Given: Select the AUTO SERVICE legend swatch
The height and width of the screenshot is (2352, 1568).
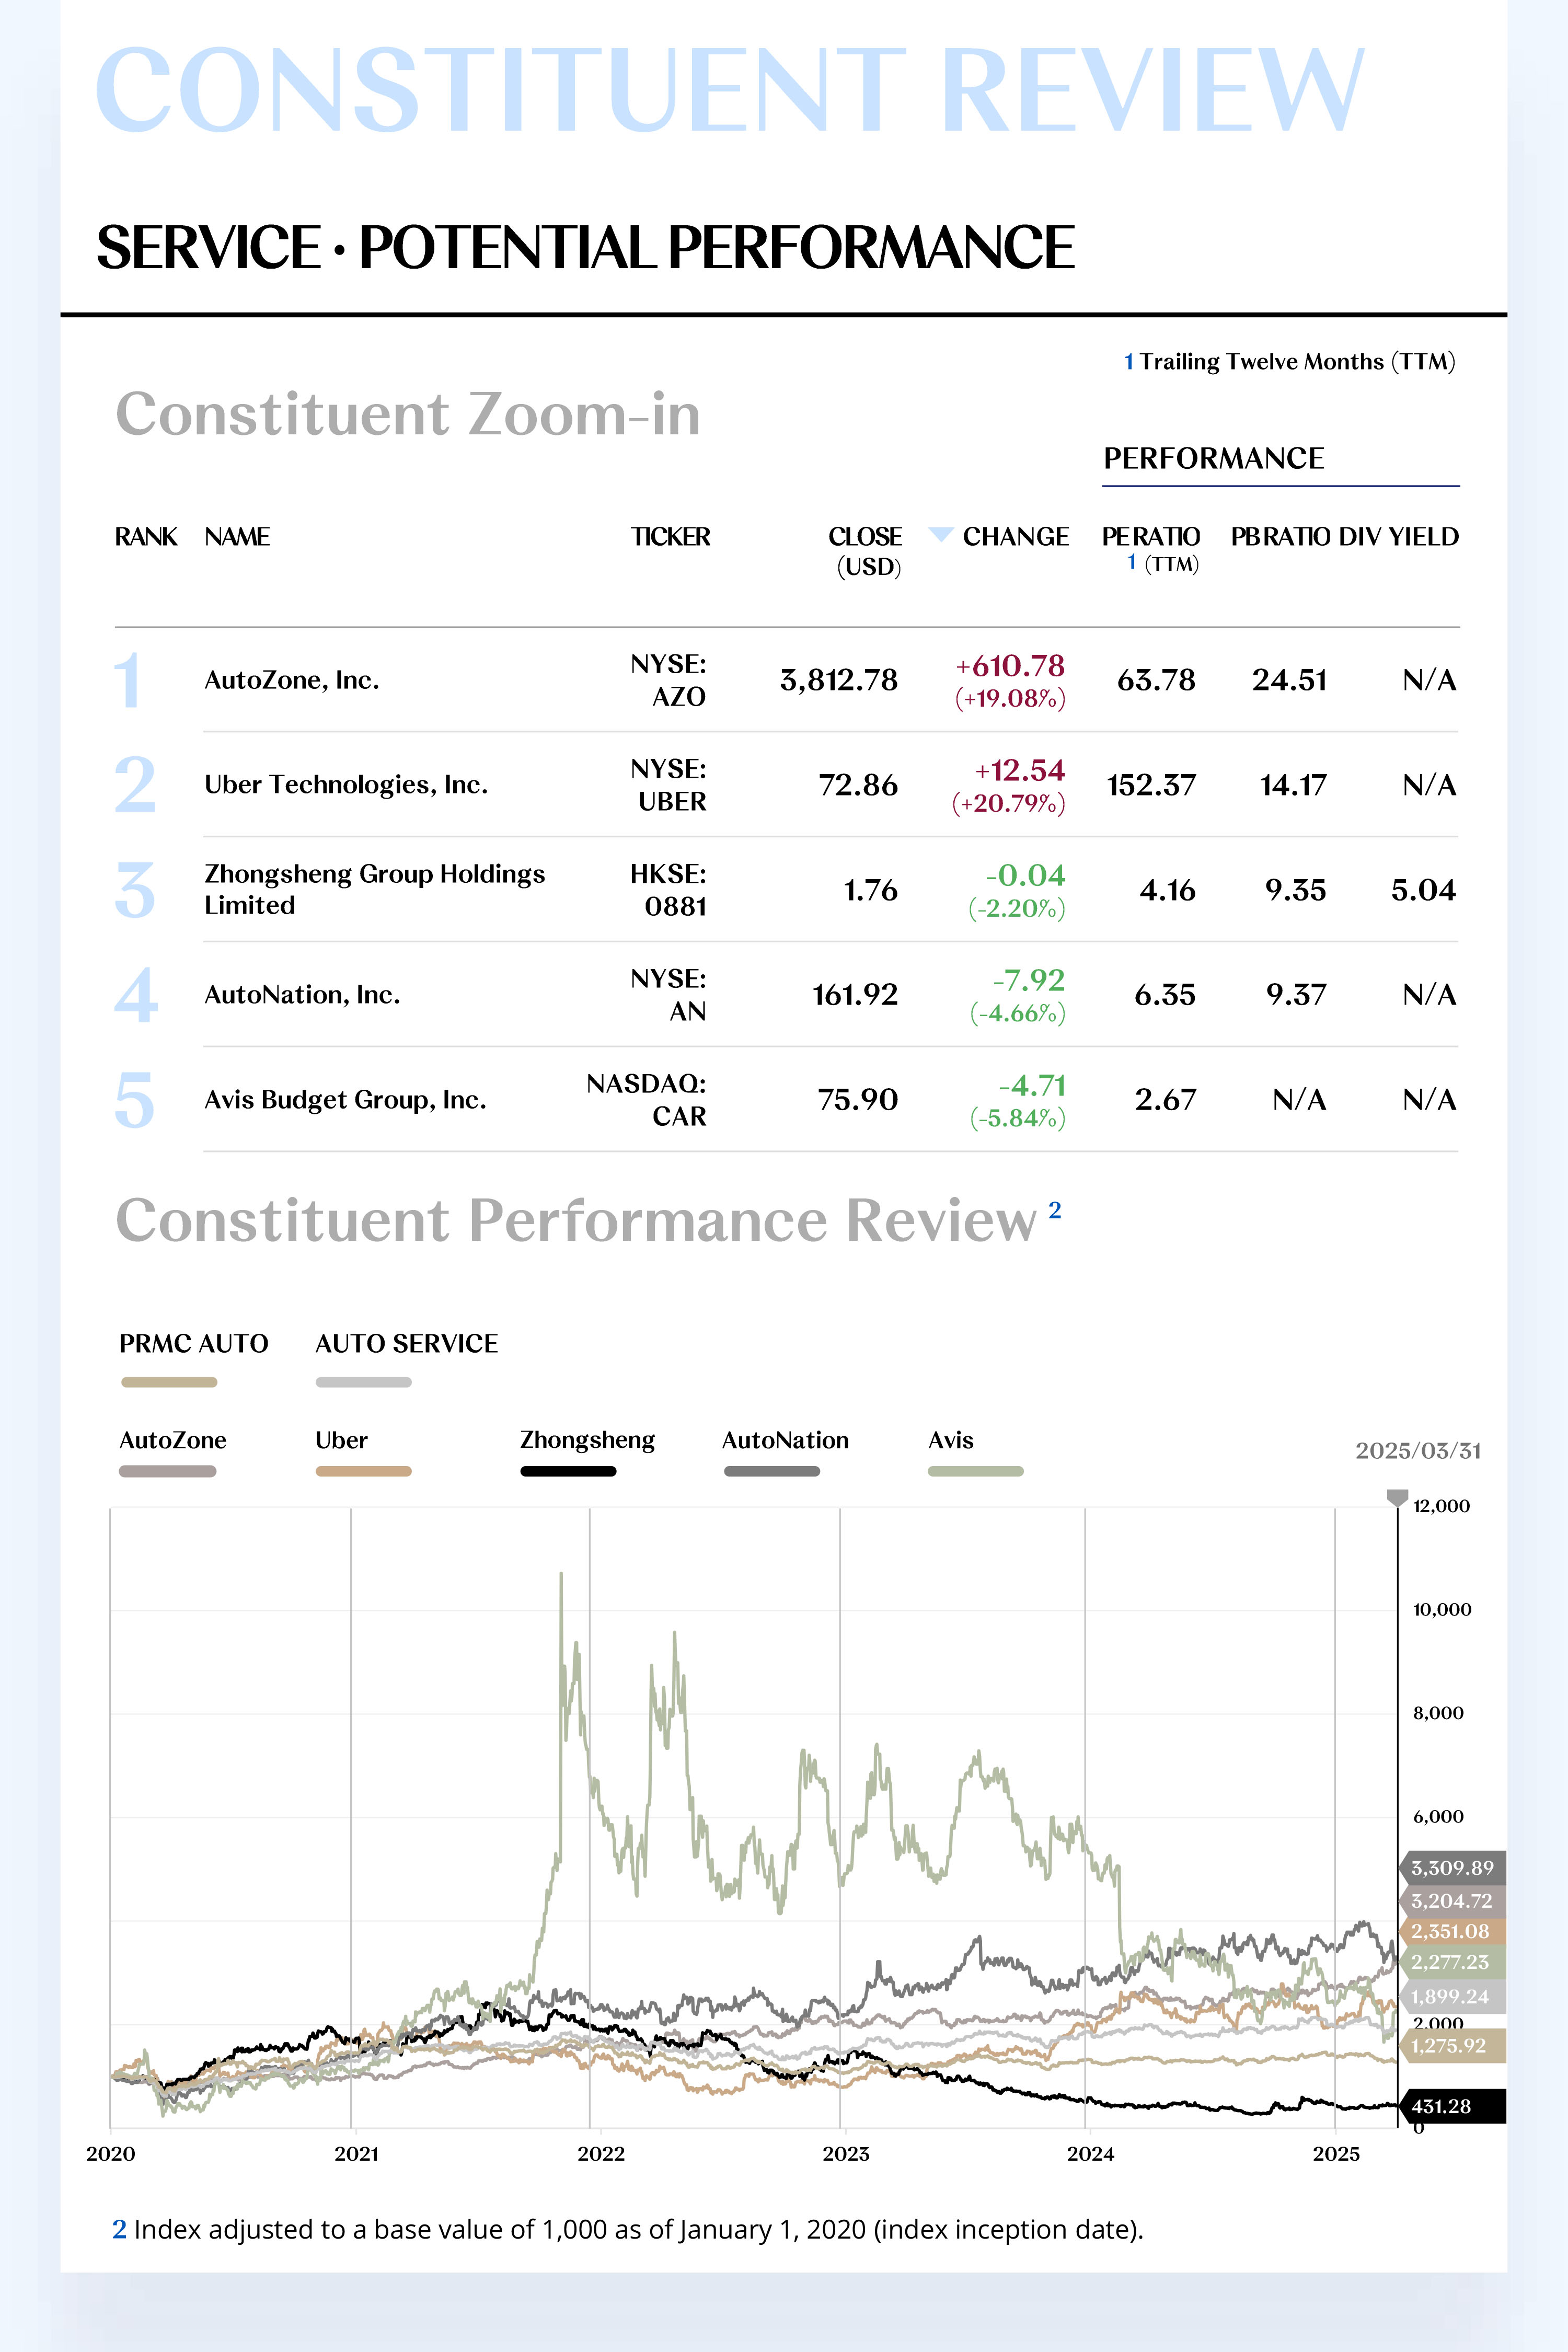Looking at the screenshot, I should (363, 1382).
